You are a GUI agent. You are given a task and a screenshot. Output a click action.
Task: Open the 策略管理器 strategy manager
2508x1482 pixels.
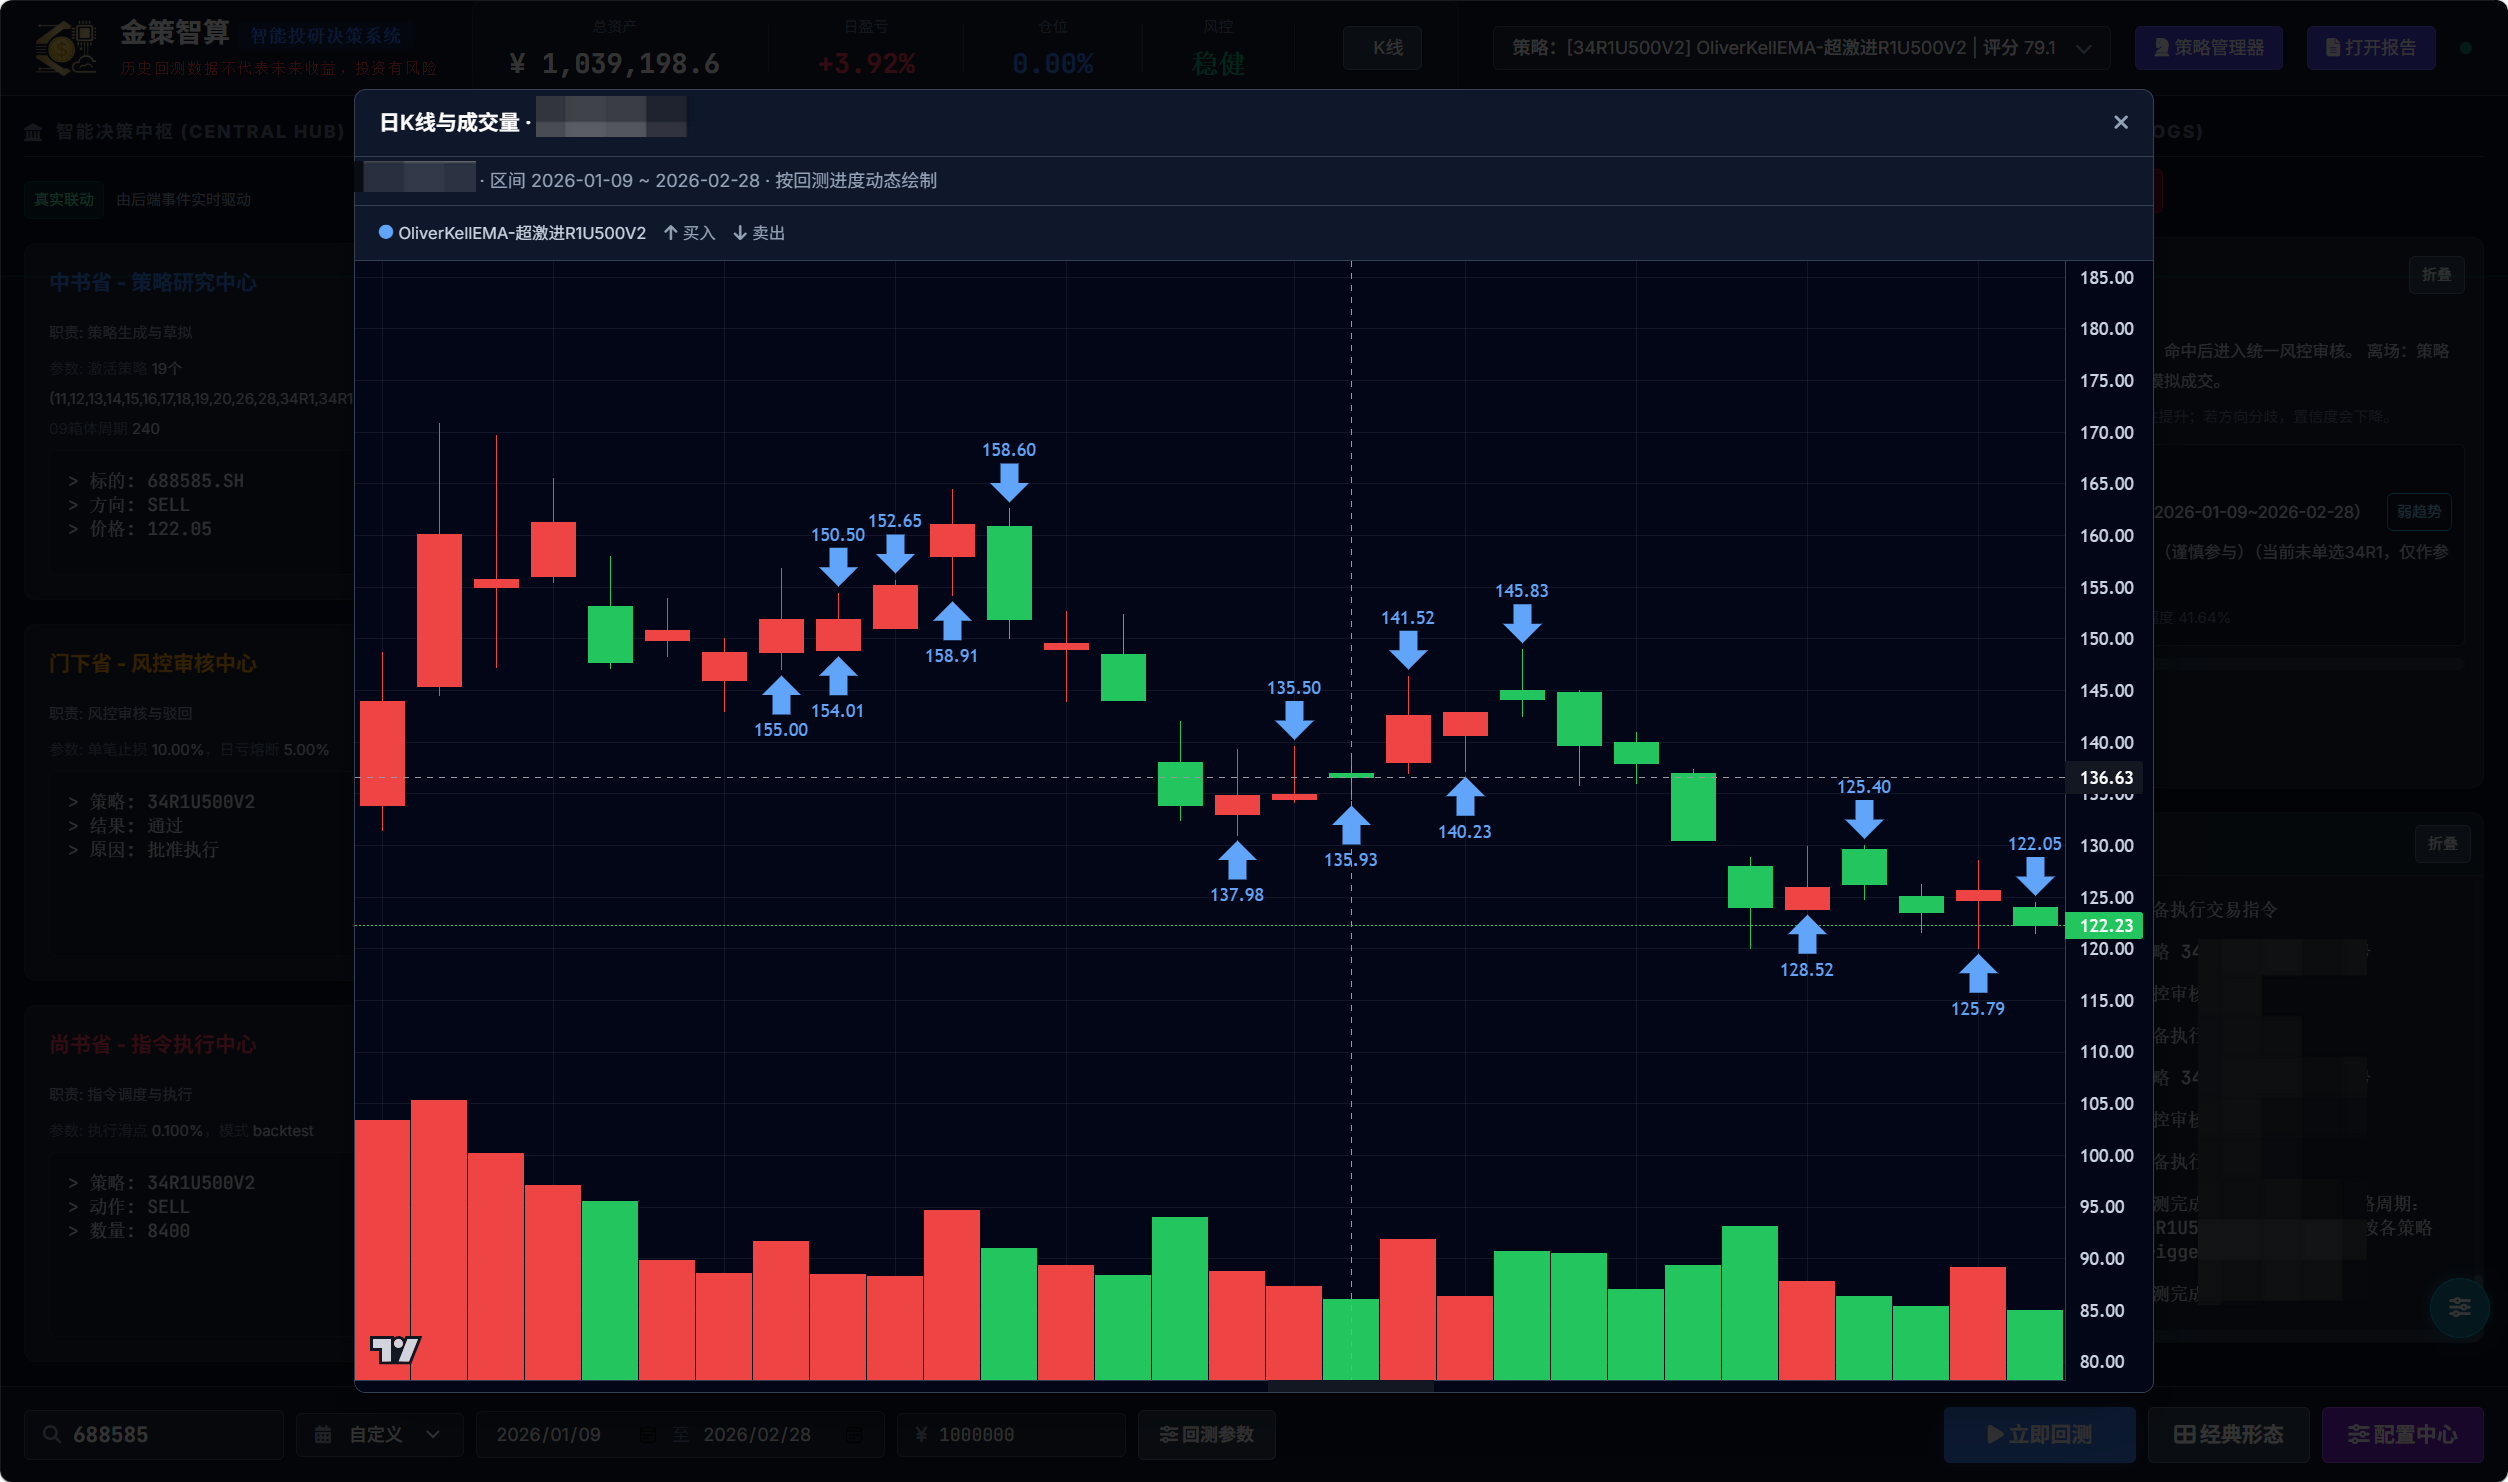2208,48
